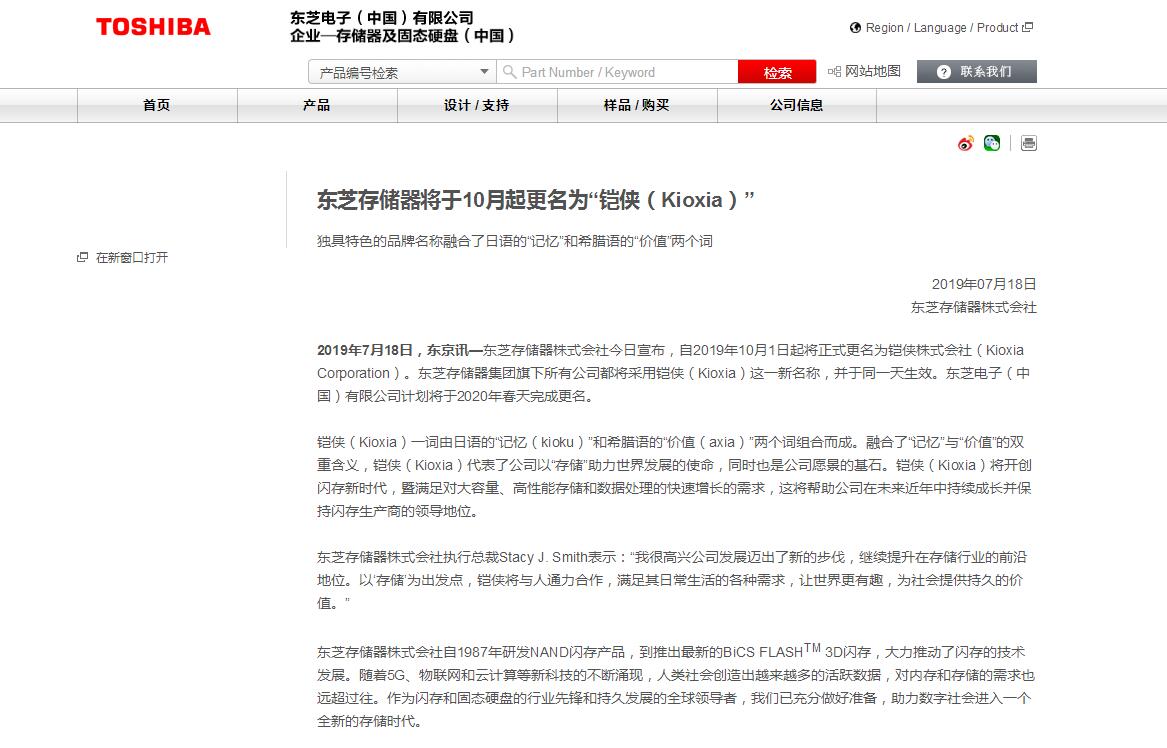Screen dimensions: 1167x748
Task: Click the date 2019年07月18日
Action: click(984, 284)
